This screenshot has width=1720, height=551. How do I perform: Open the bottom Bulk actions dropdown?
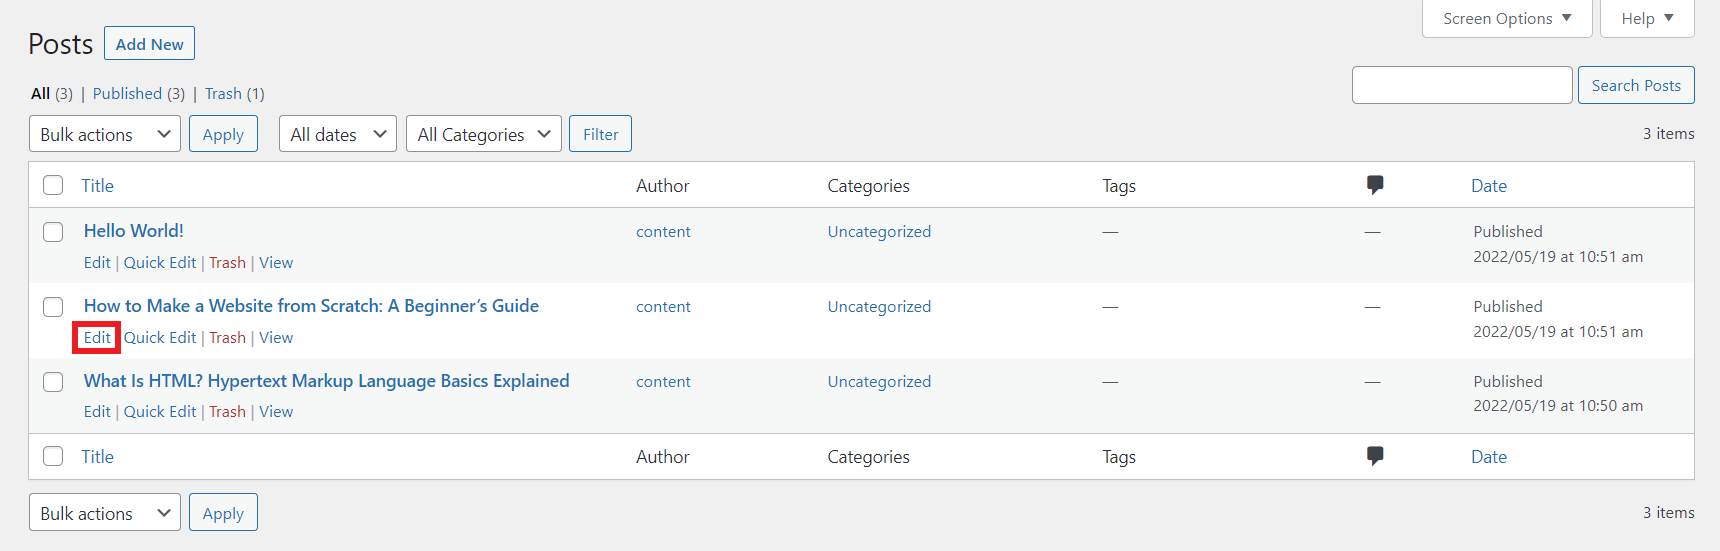tap(104, 513)
